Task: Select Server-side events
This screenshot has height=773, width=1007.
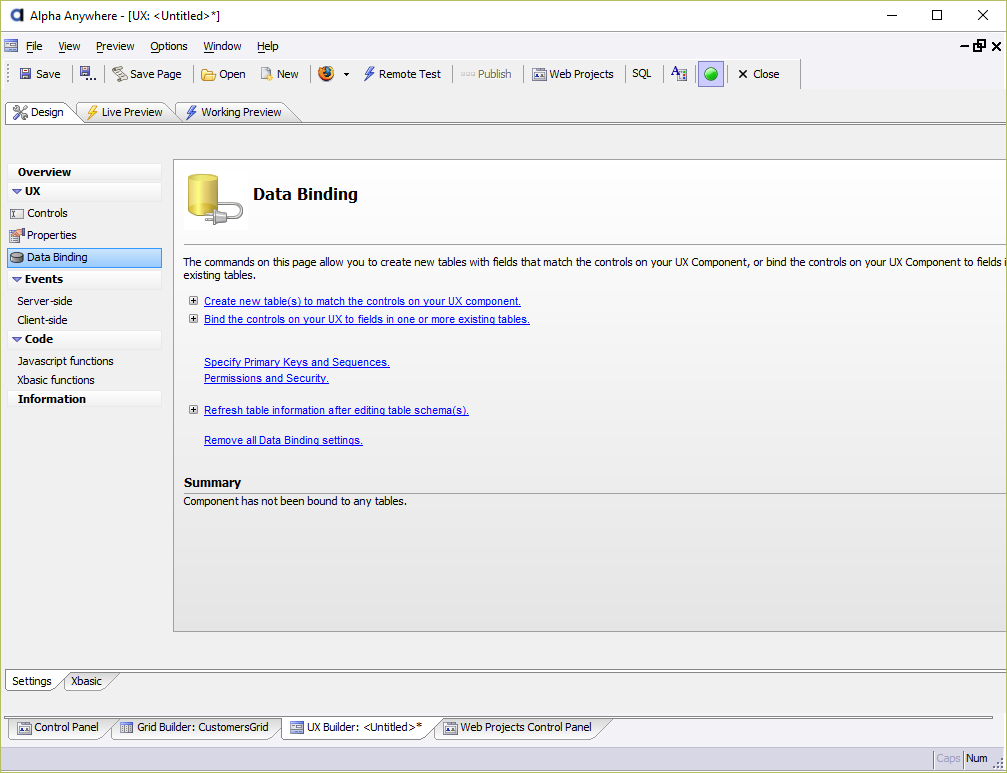Action: click(x=44, y=301)
